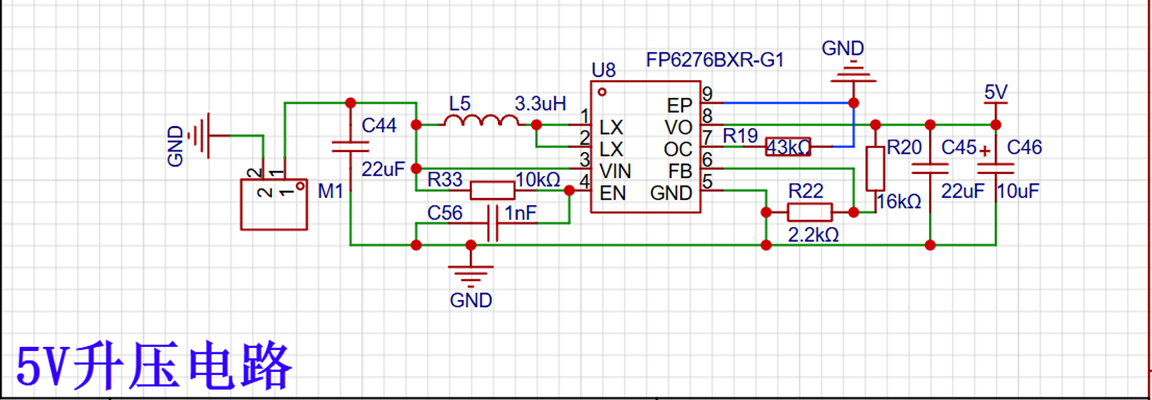This screenshot has height=400, width=1152.
Task: Select polarized capacitor C46 symbol
Action: click(x=996, y=168)
